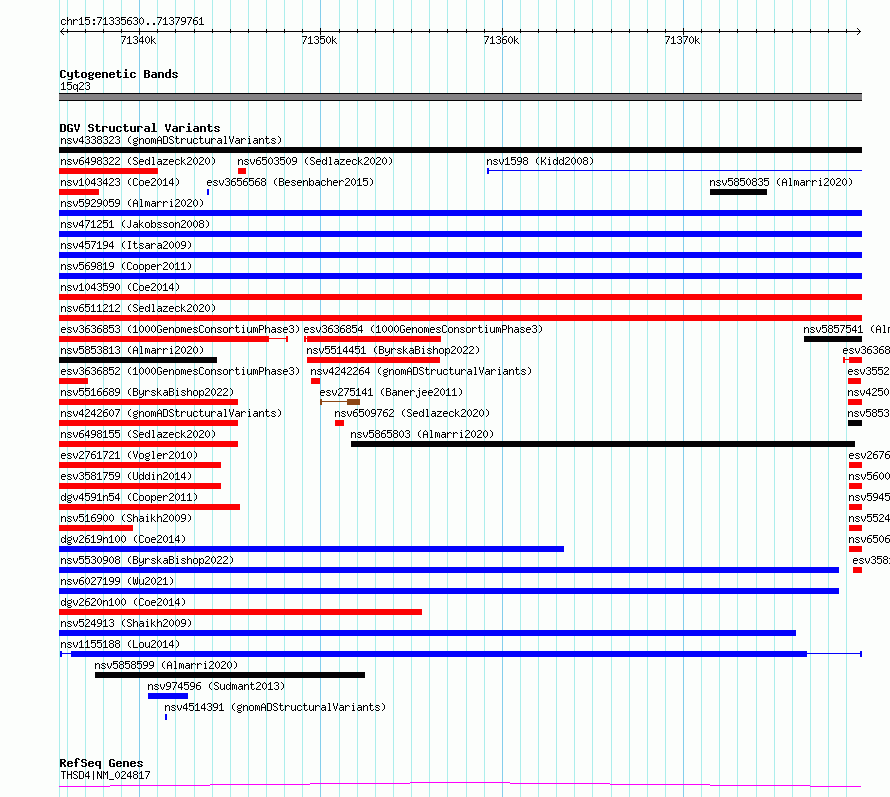Screen dimensions: 890x797
Task: Click esv3636854 1000Genomes variant label
Action: (423, 329)
